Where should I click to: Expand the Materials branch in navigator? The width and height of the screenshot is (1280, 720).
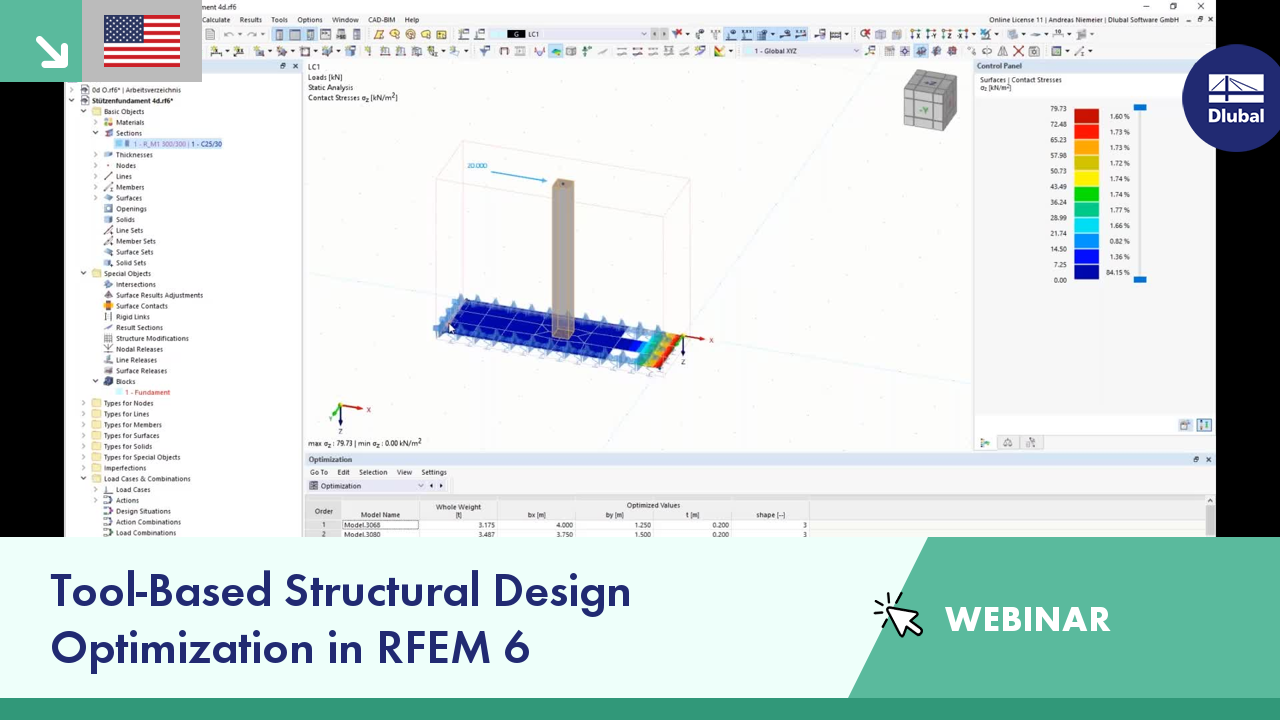(95, 122)
